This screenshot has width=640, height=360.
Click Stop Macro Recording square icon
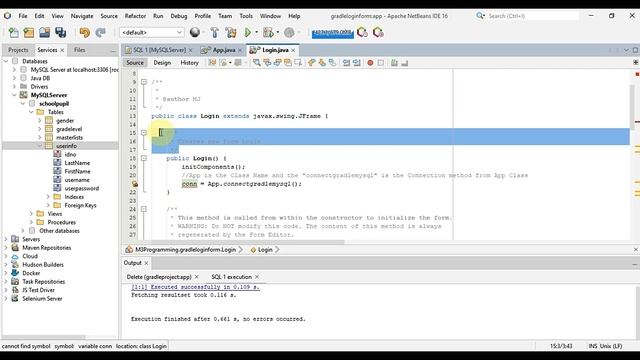click(380, 63)
